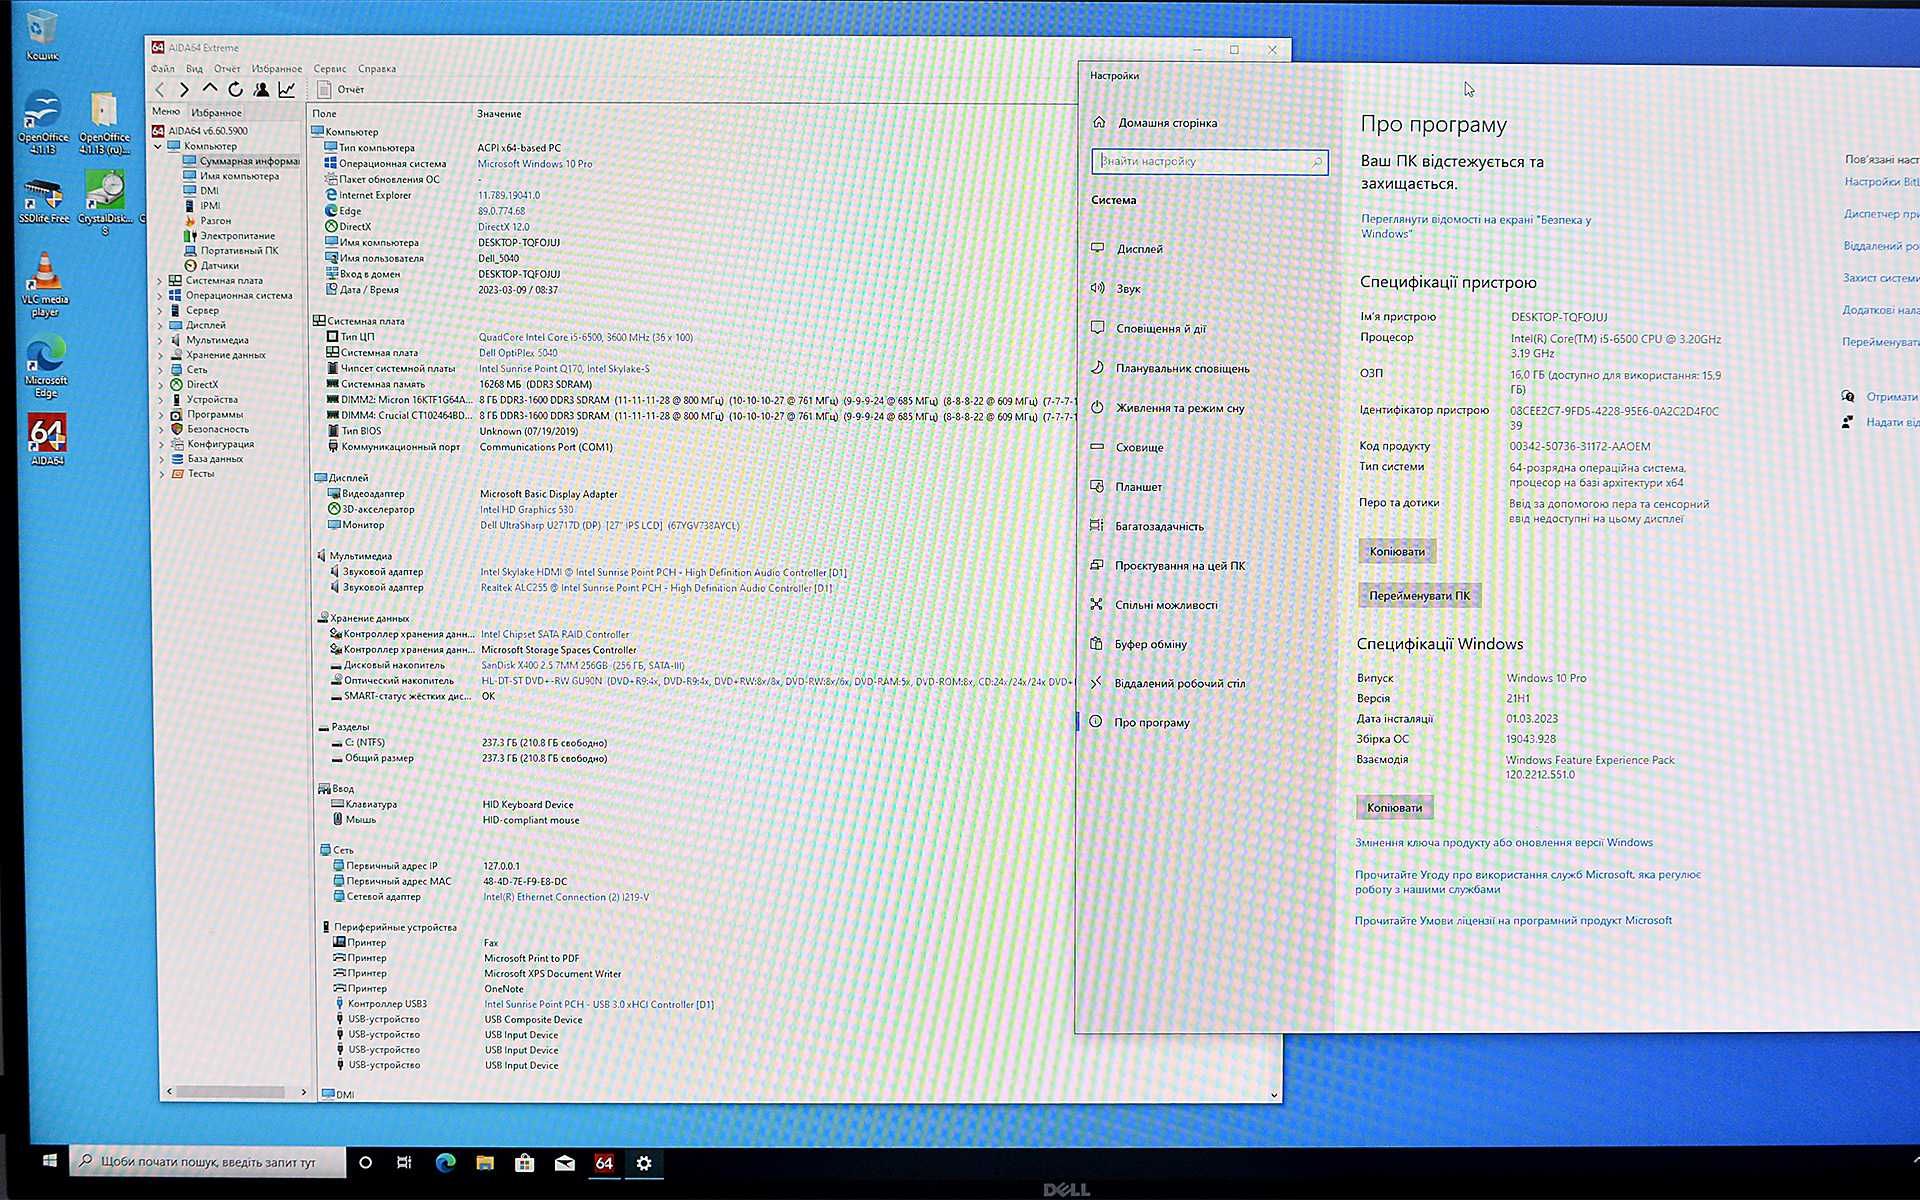
Task: Open the VLC media player desktop icon
Action: [x=45, y=285]
